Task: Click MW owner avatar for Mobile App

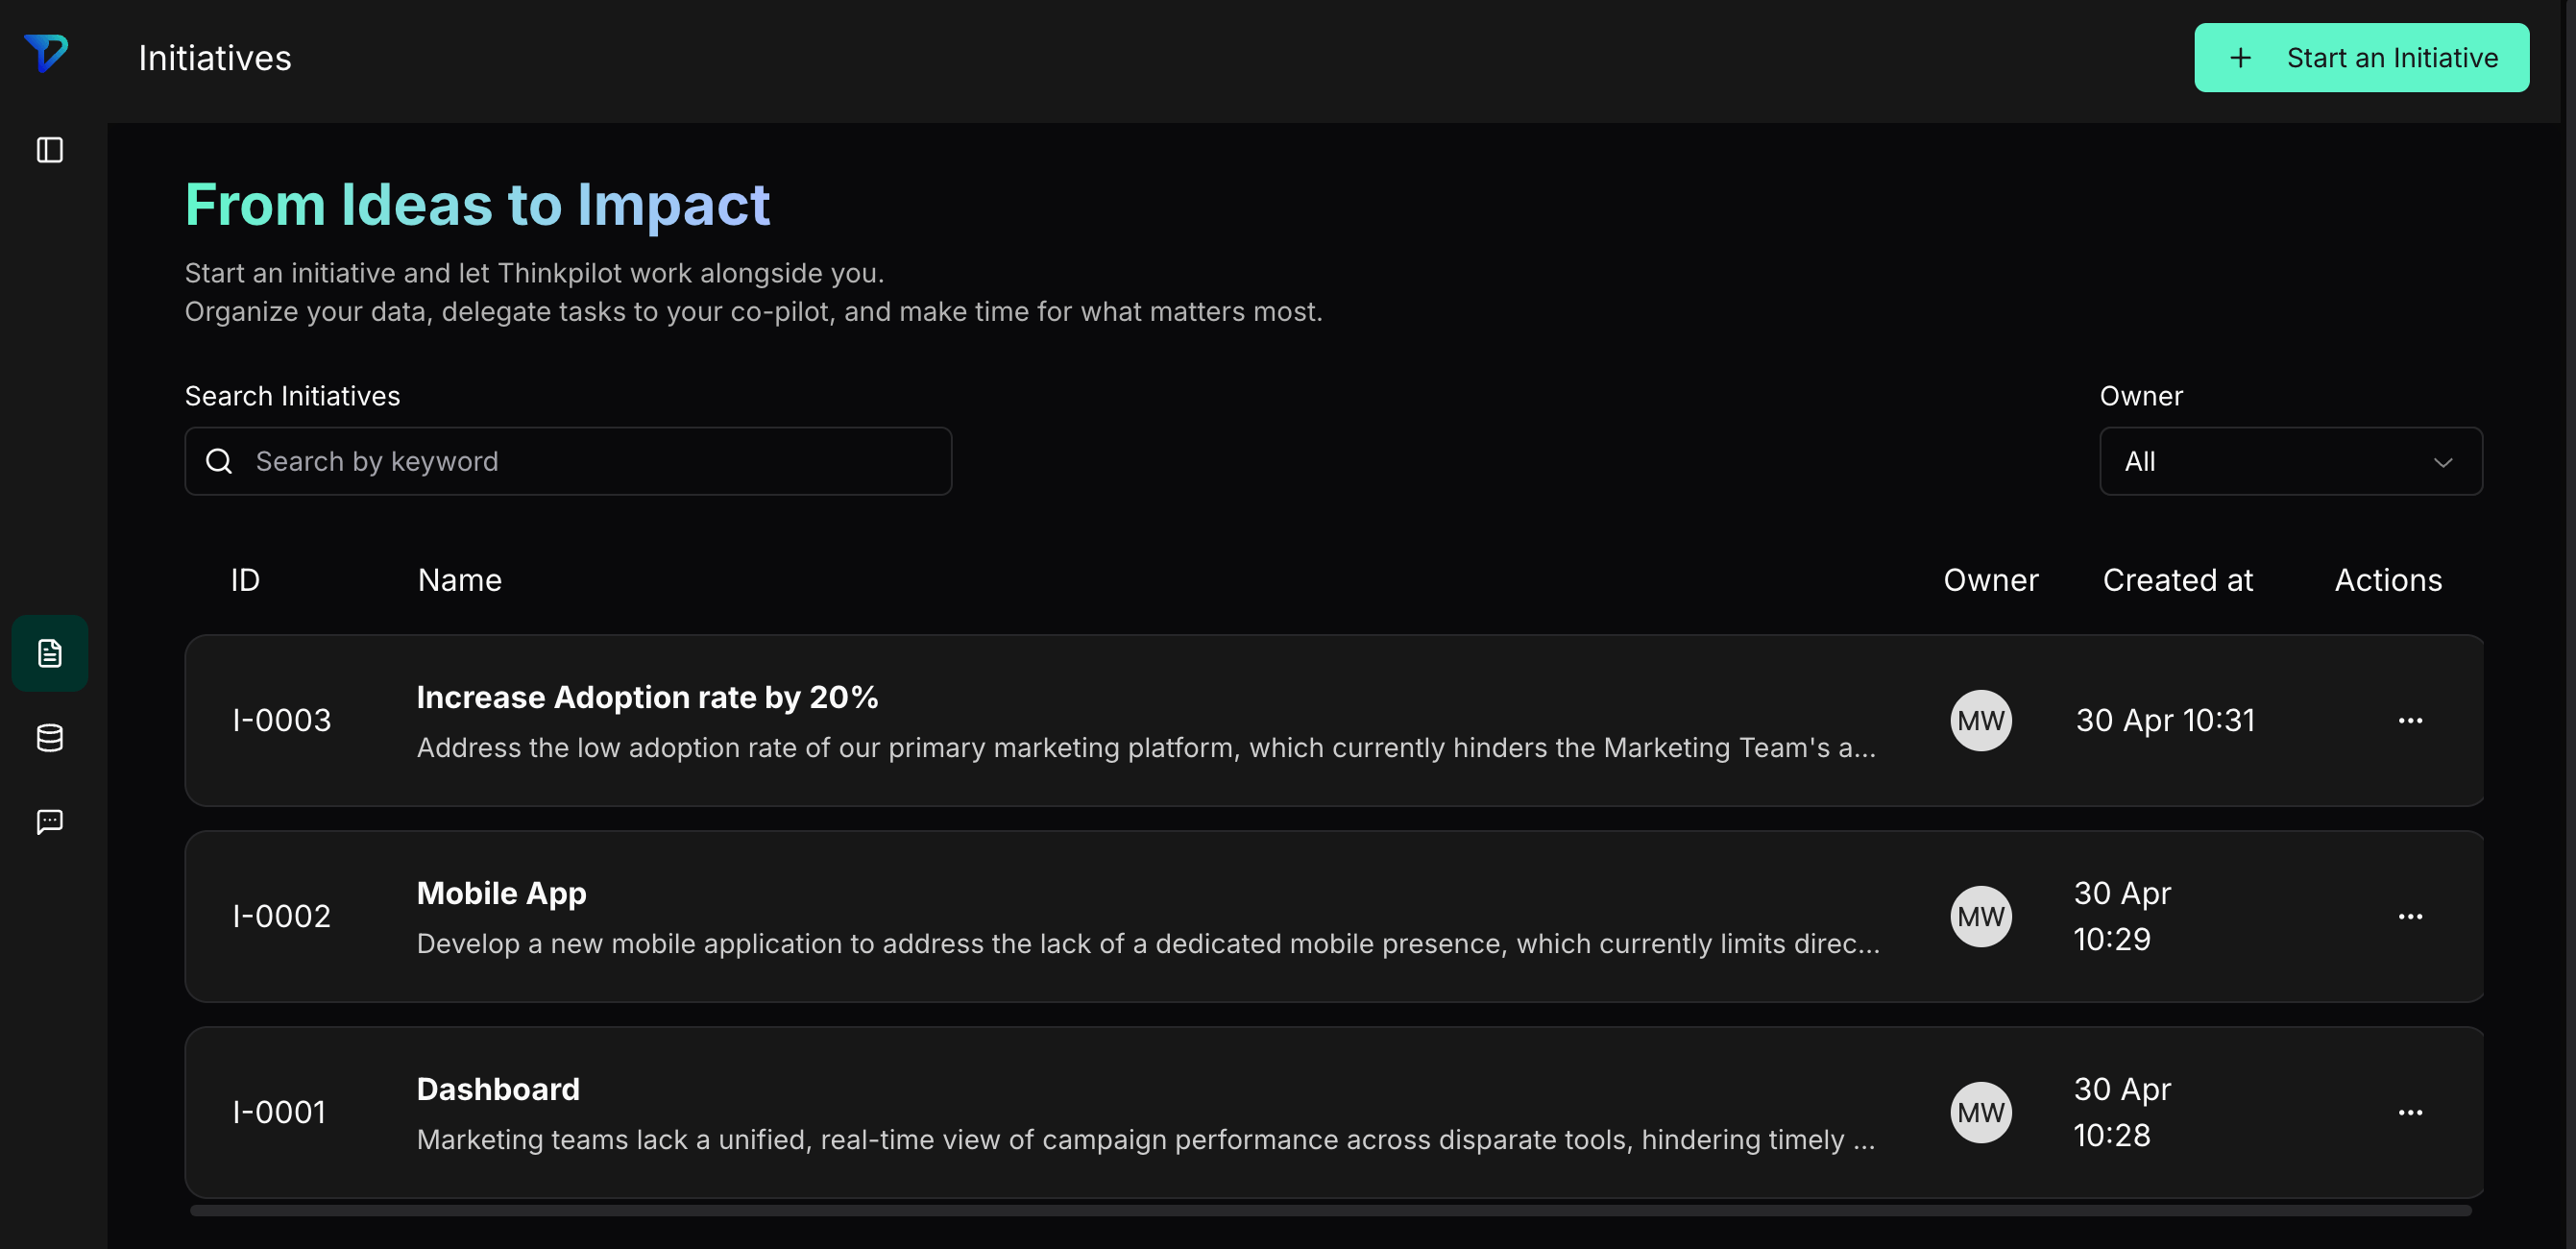Action: pyautogui.click(x=1981, y=916)
